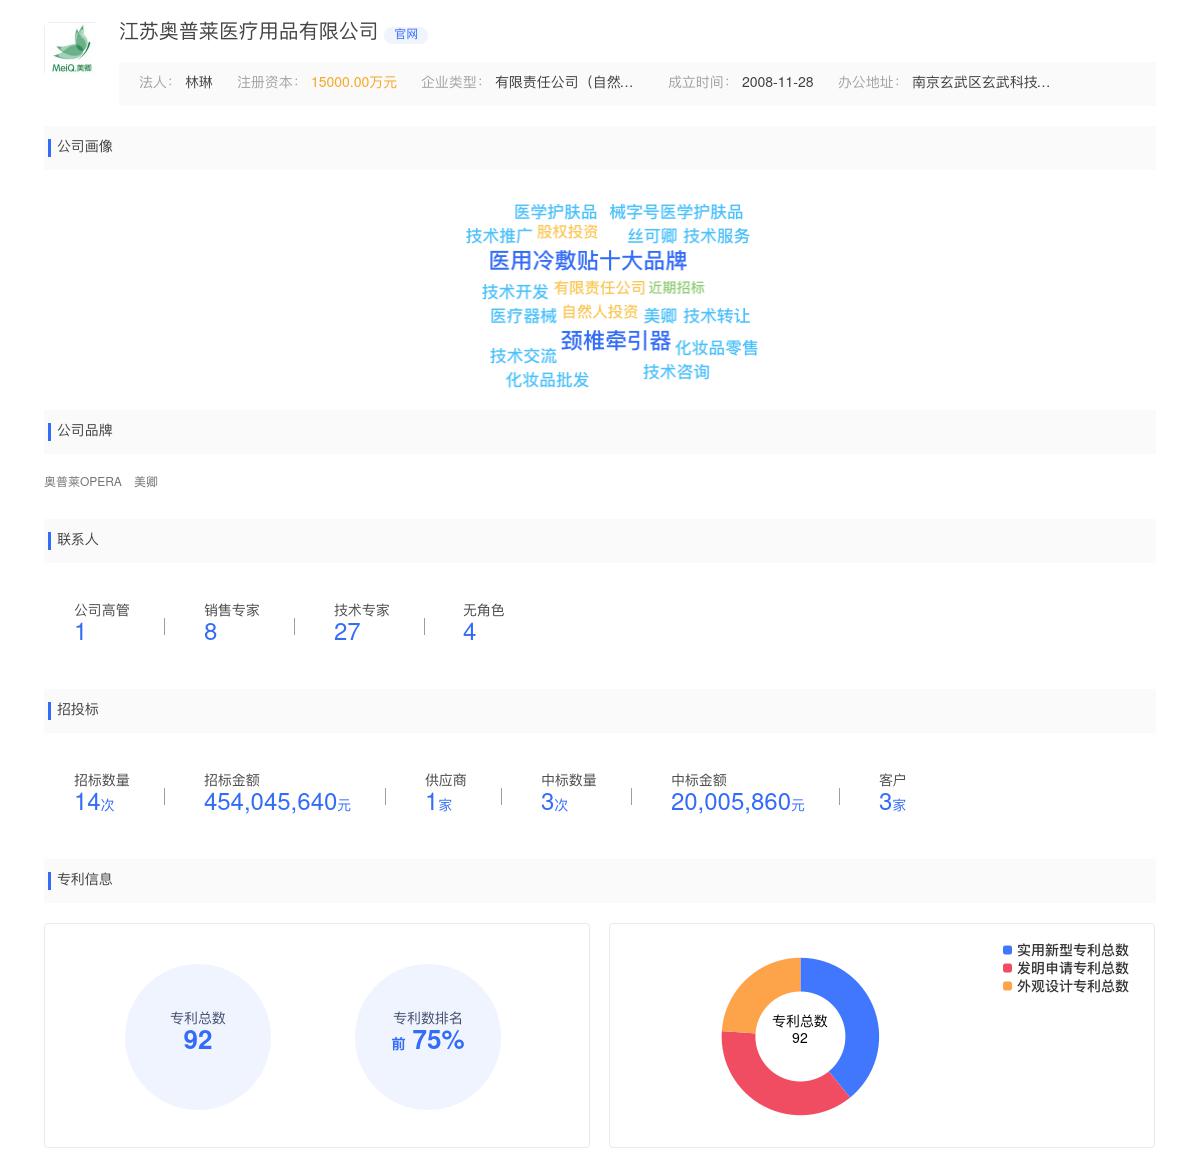Click the 技术推广 tag
Screen dimensions: 1200x1170
[499, 236]
